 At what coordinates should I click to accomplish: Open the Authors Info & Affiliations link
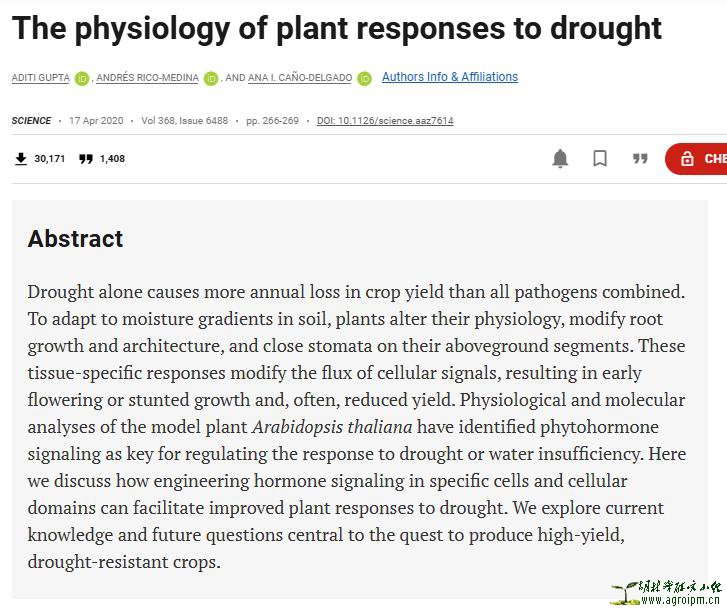450,77
